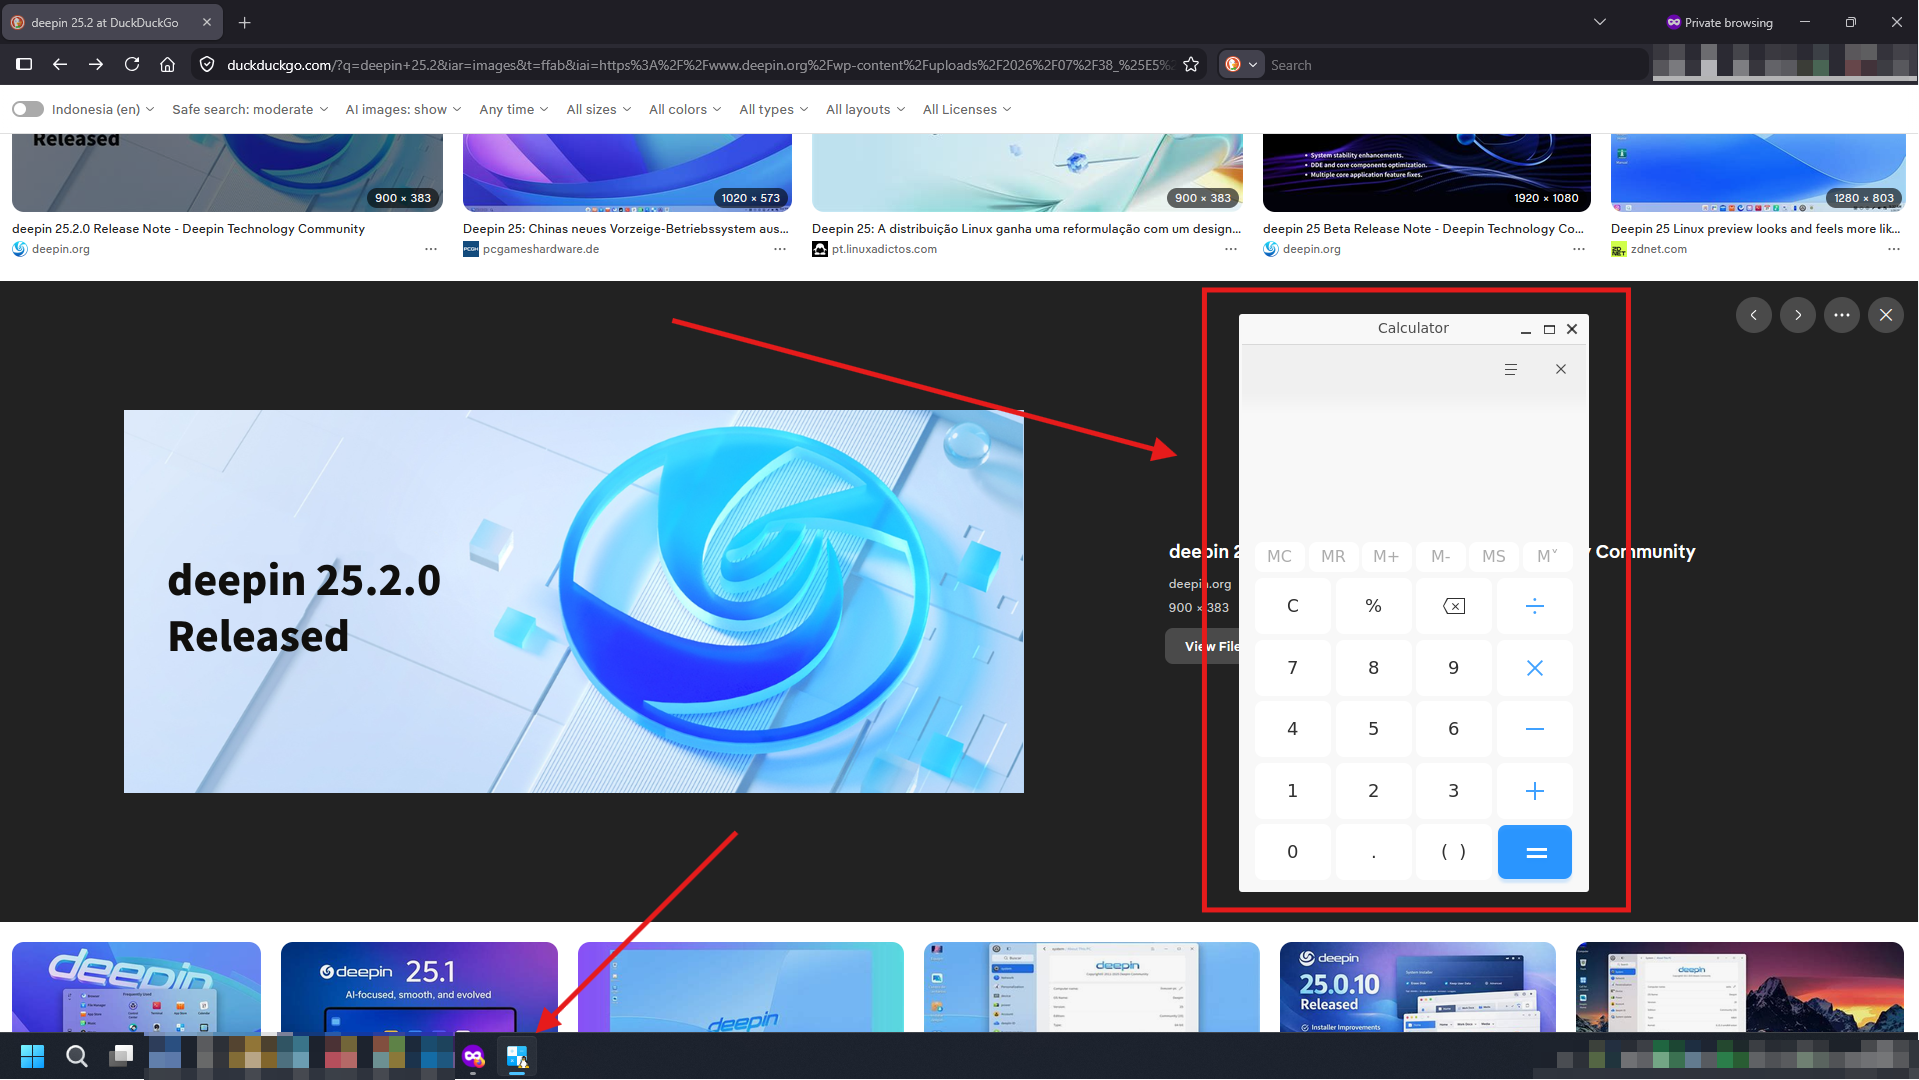
Task: Click the browser Search input field
Action: pos(1456,64)
